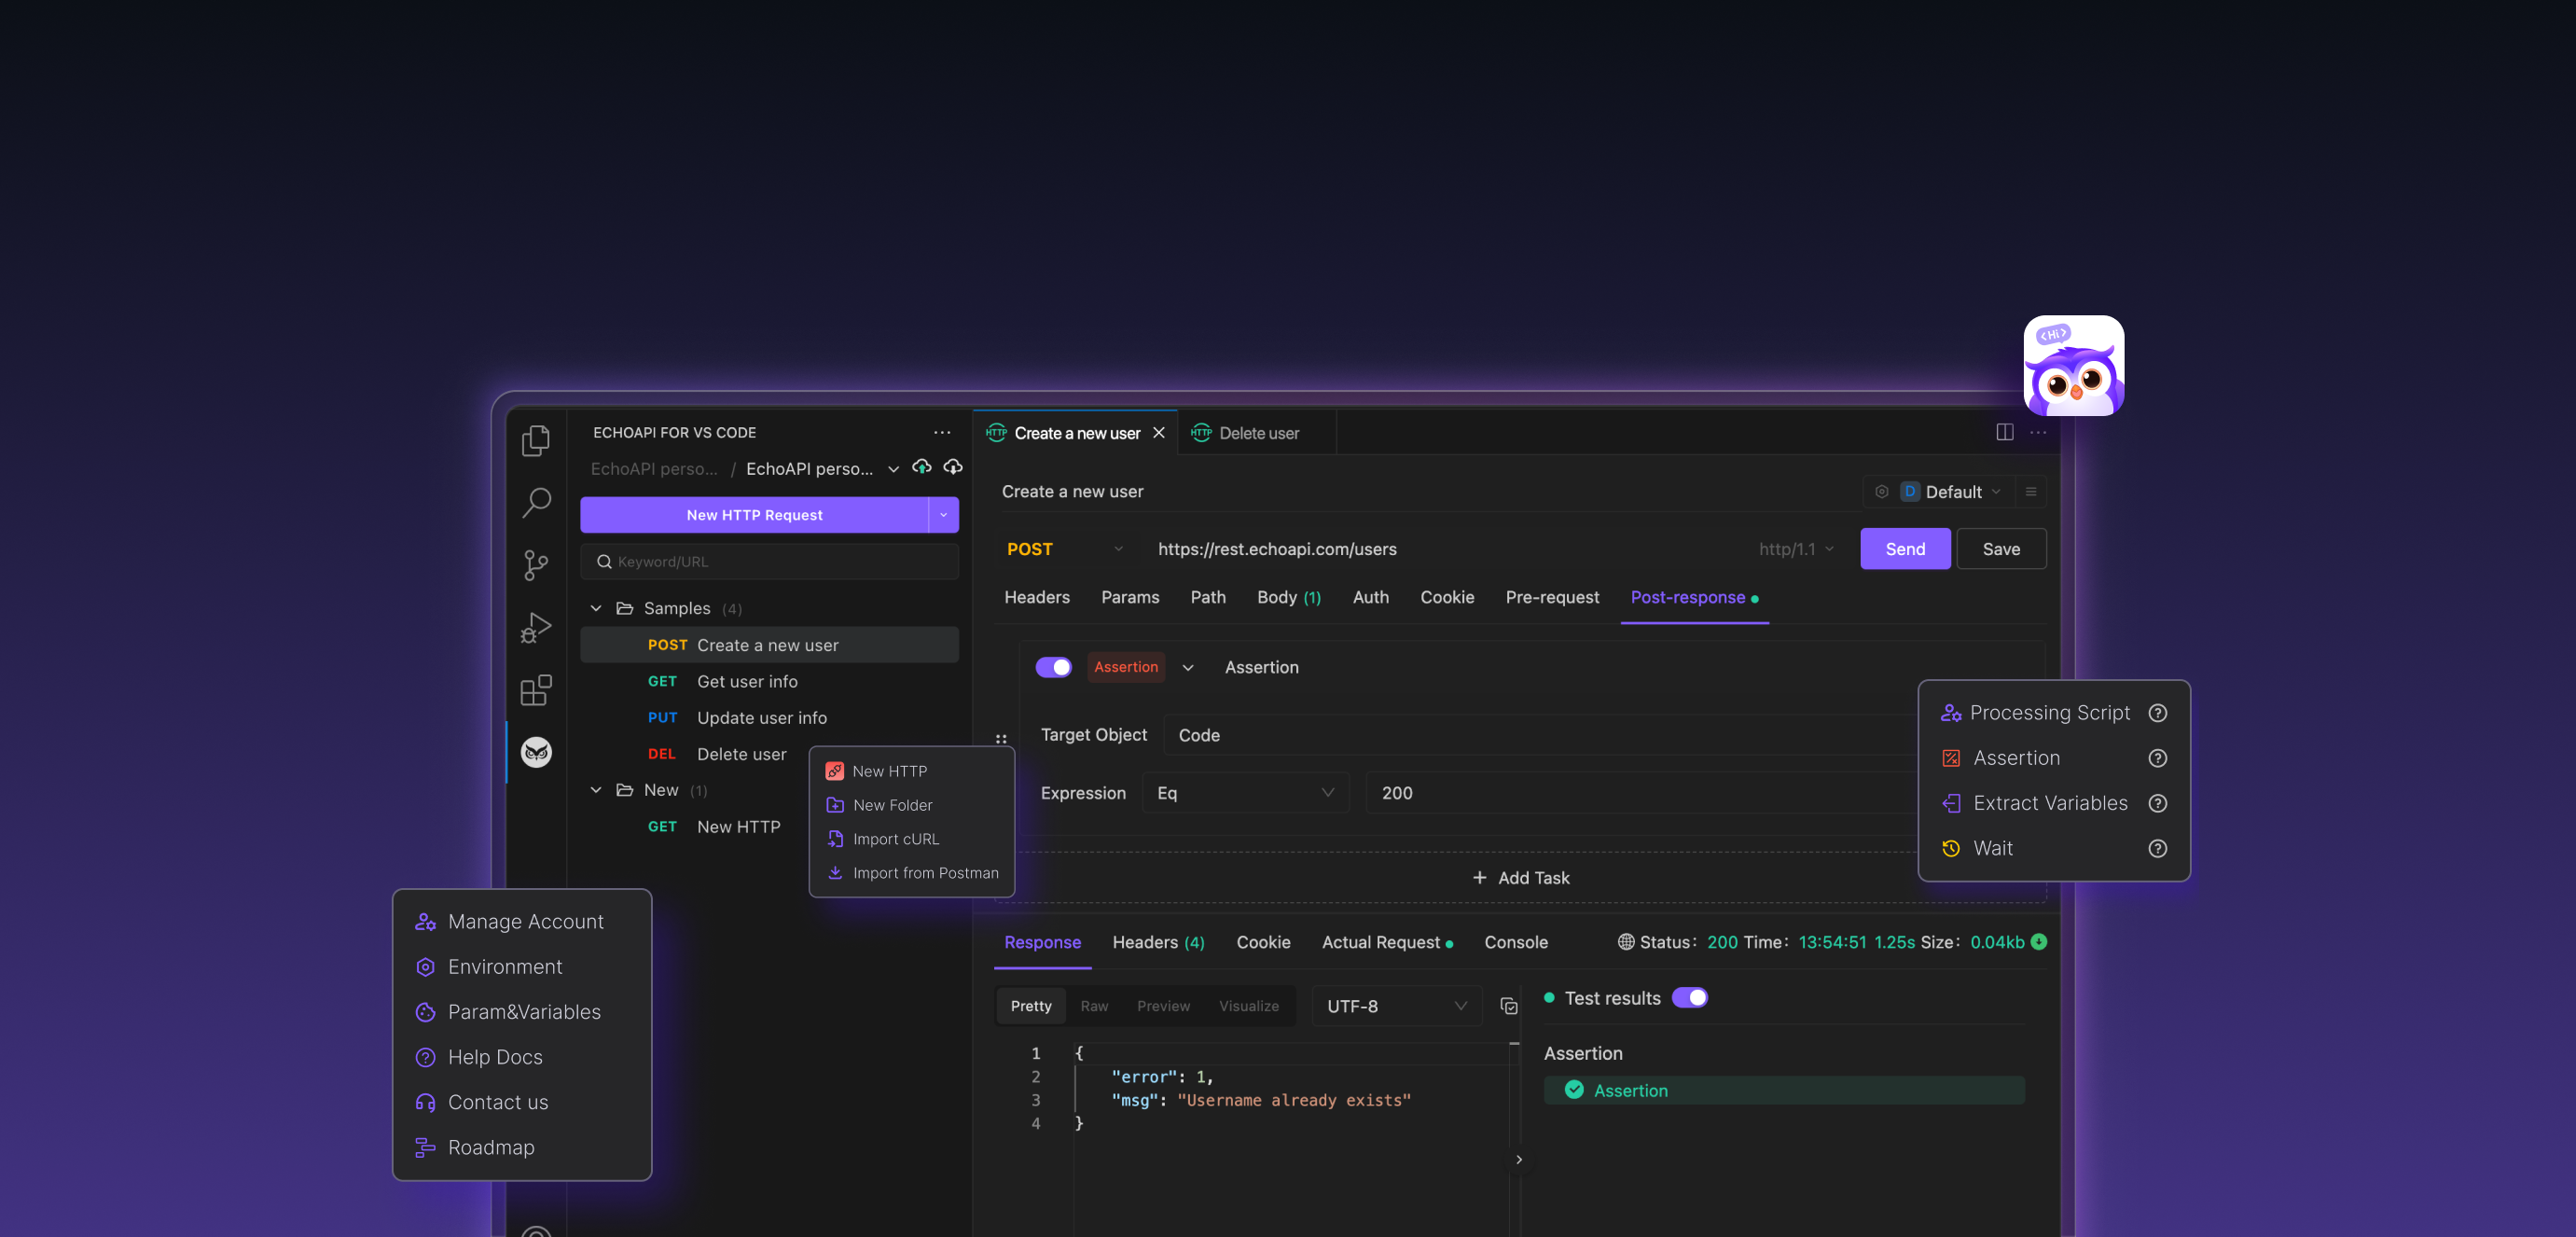Click the green download icon after Size
This screenshot has height=1237, width=2576.
[x=2039, y=942]
